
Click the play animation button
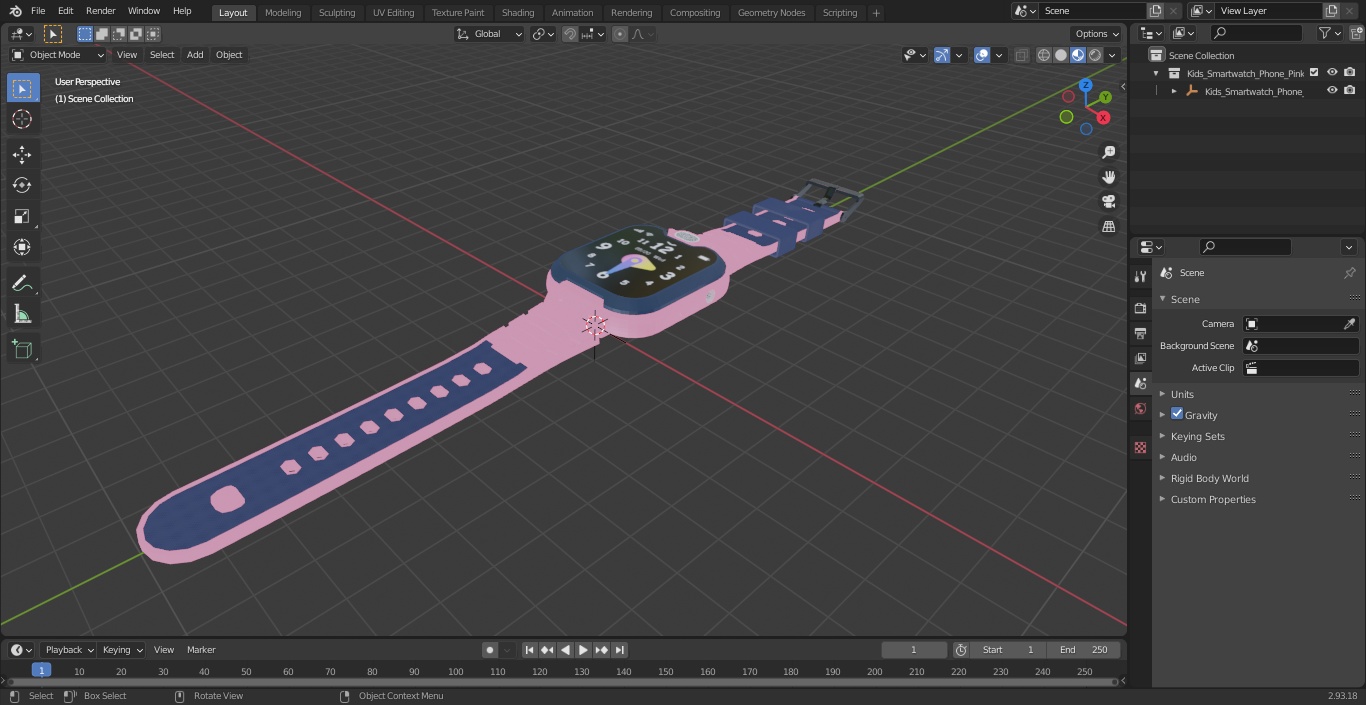[583, 650]
